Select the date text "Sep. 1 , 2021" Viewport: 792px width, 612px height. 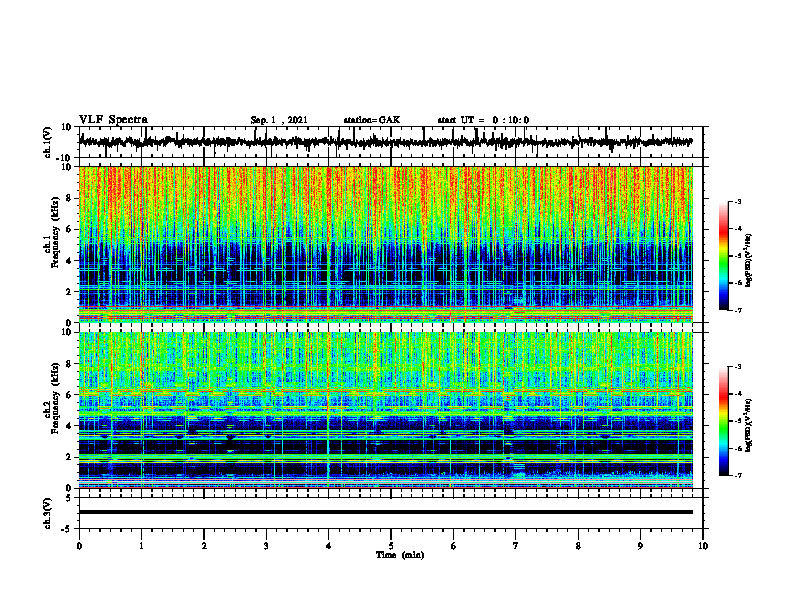pyautogui.click(x=279, y=120)
